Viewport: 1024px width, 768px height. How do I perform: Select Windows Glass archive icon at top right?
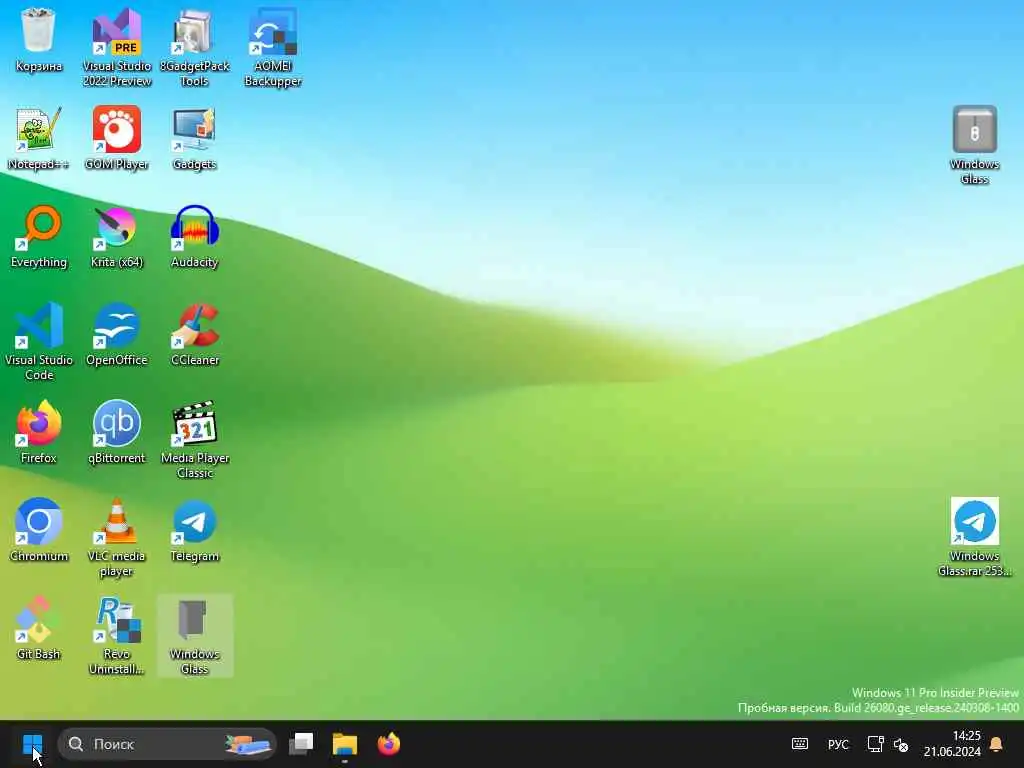[974, 145]
